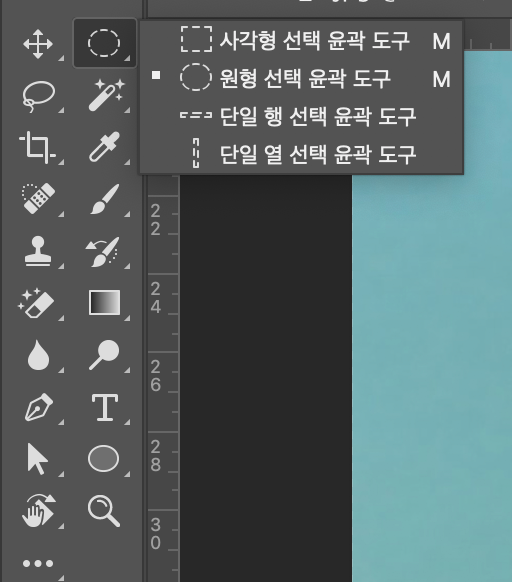
Task: Choose 단일 열 선택 윤곽 도구
Action: coord(301,154)
